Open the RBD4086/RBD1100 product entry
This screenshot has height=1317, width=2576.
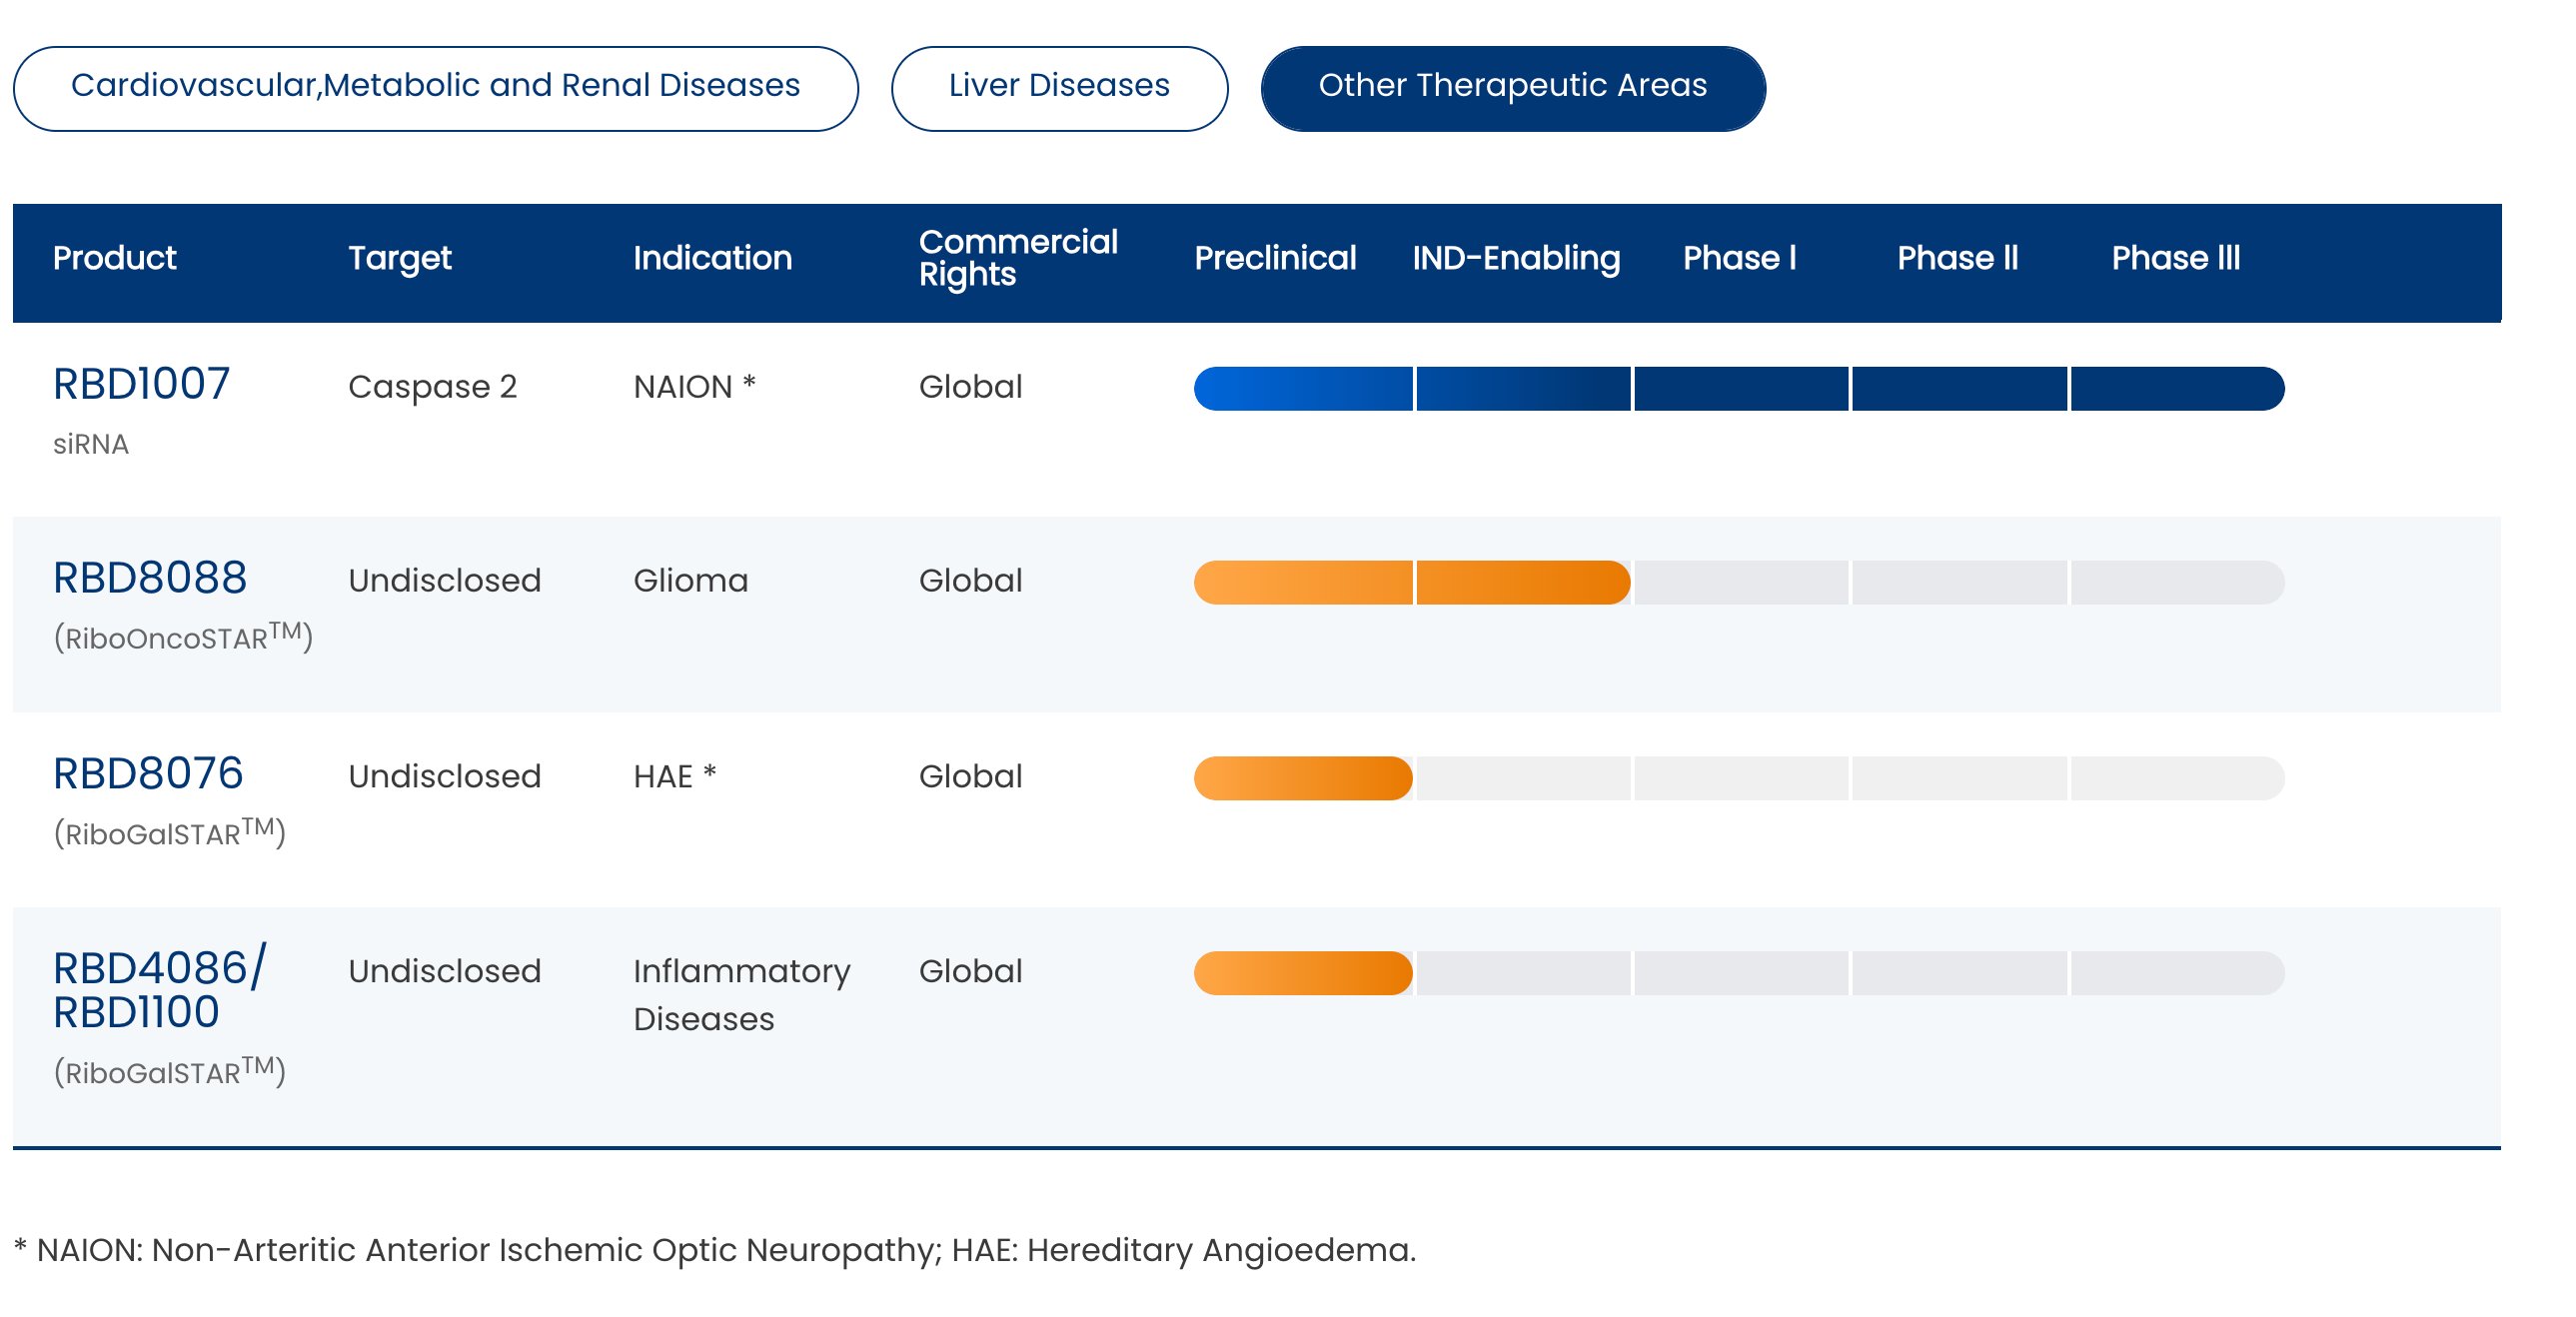click(160, 990)
